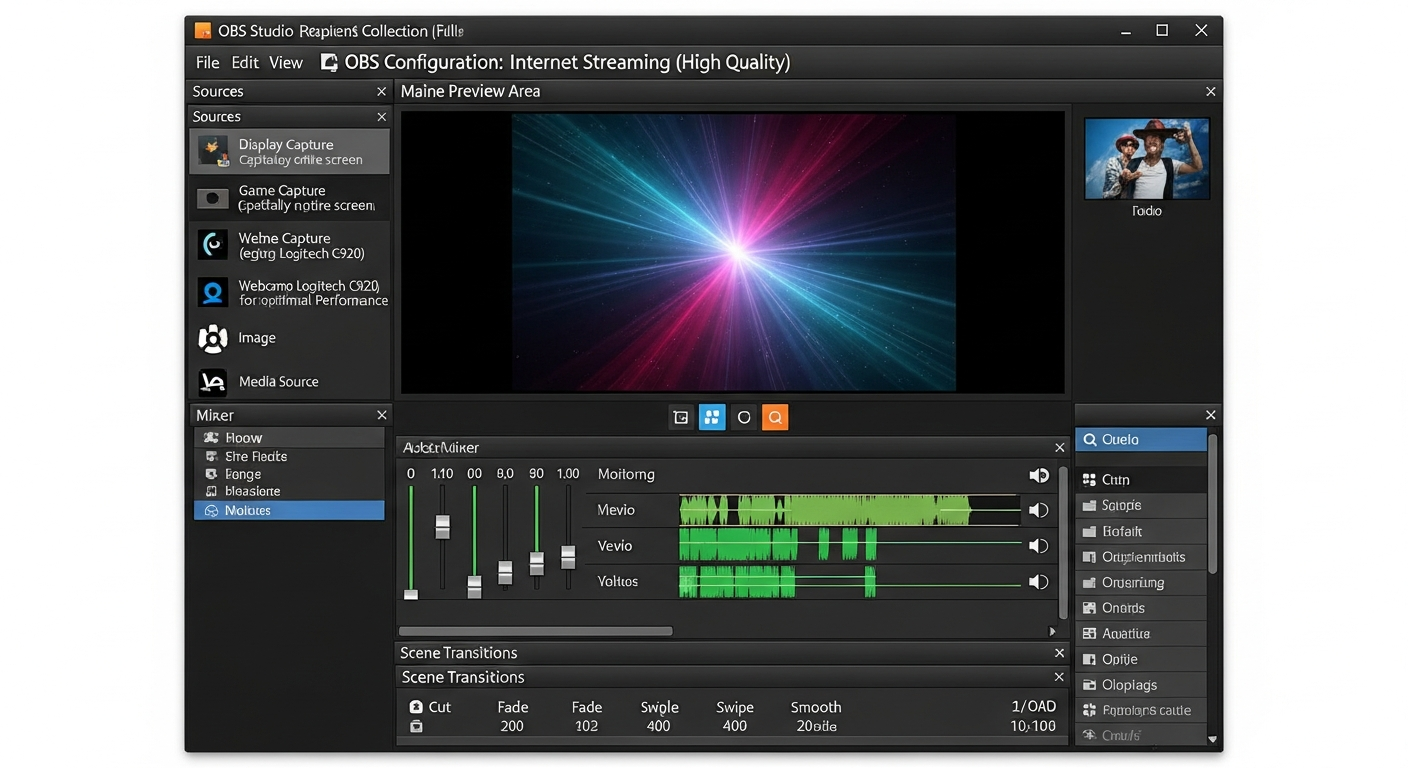Click the Media Source icon
The width and height of the screenshot is (1408, 768).
coord(213,381)
